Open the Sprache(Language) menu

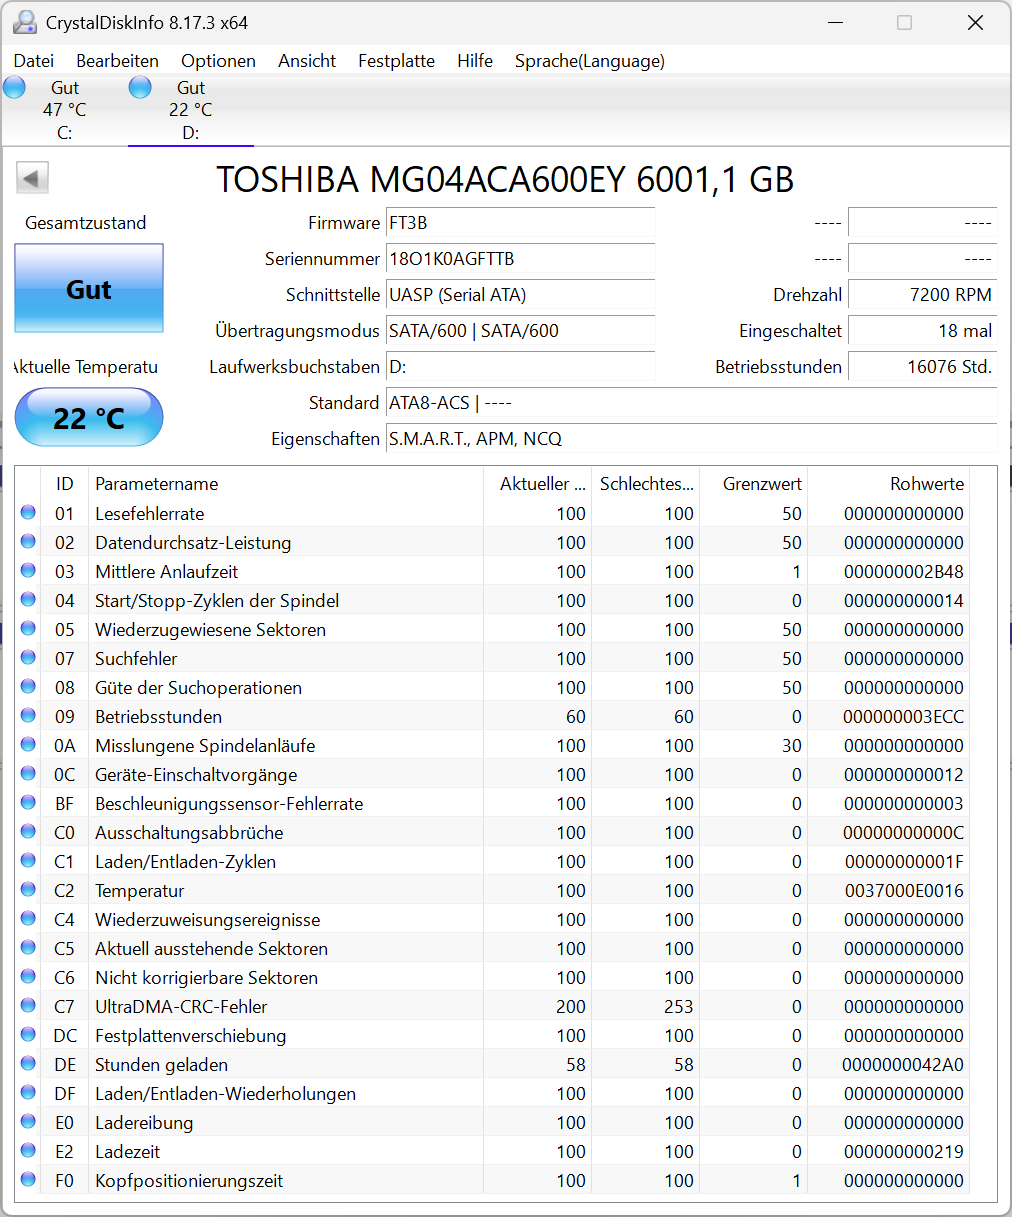pos(589,61)
